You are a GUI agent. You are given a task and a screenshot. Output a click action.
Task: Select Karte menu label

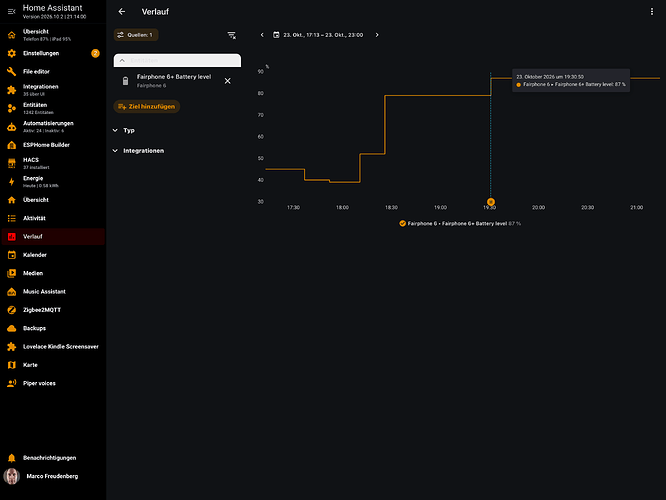click(30, 365)
